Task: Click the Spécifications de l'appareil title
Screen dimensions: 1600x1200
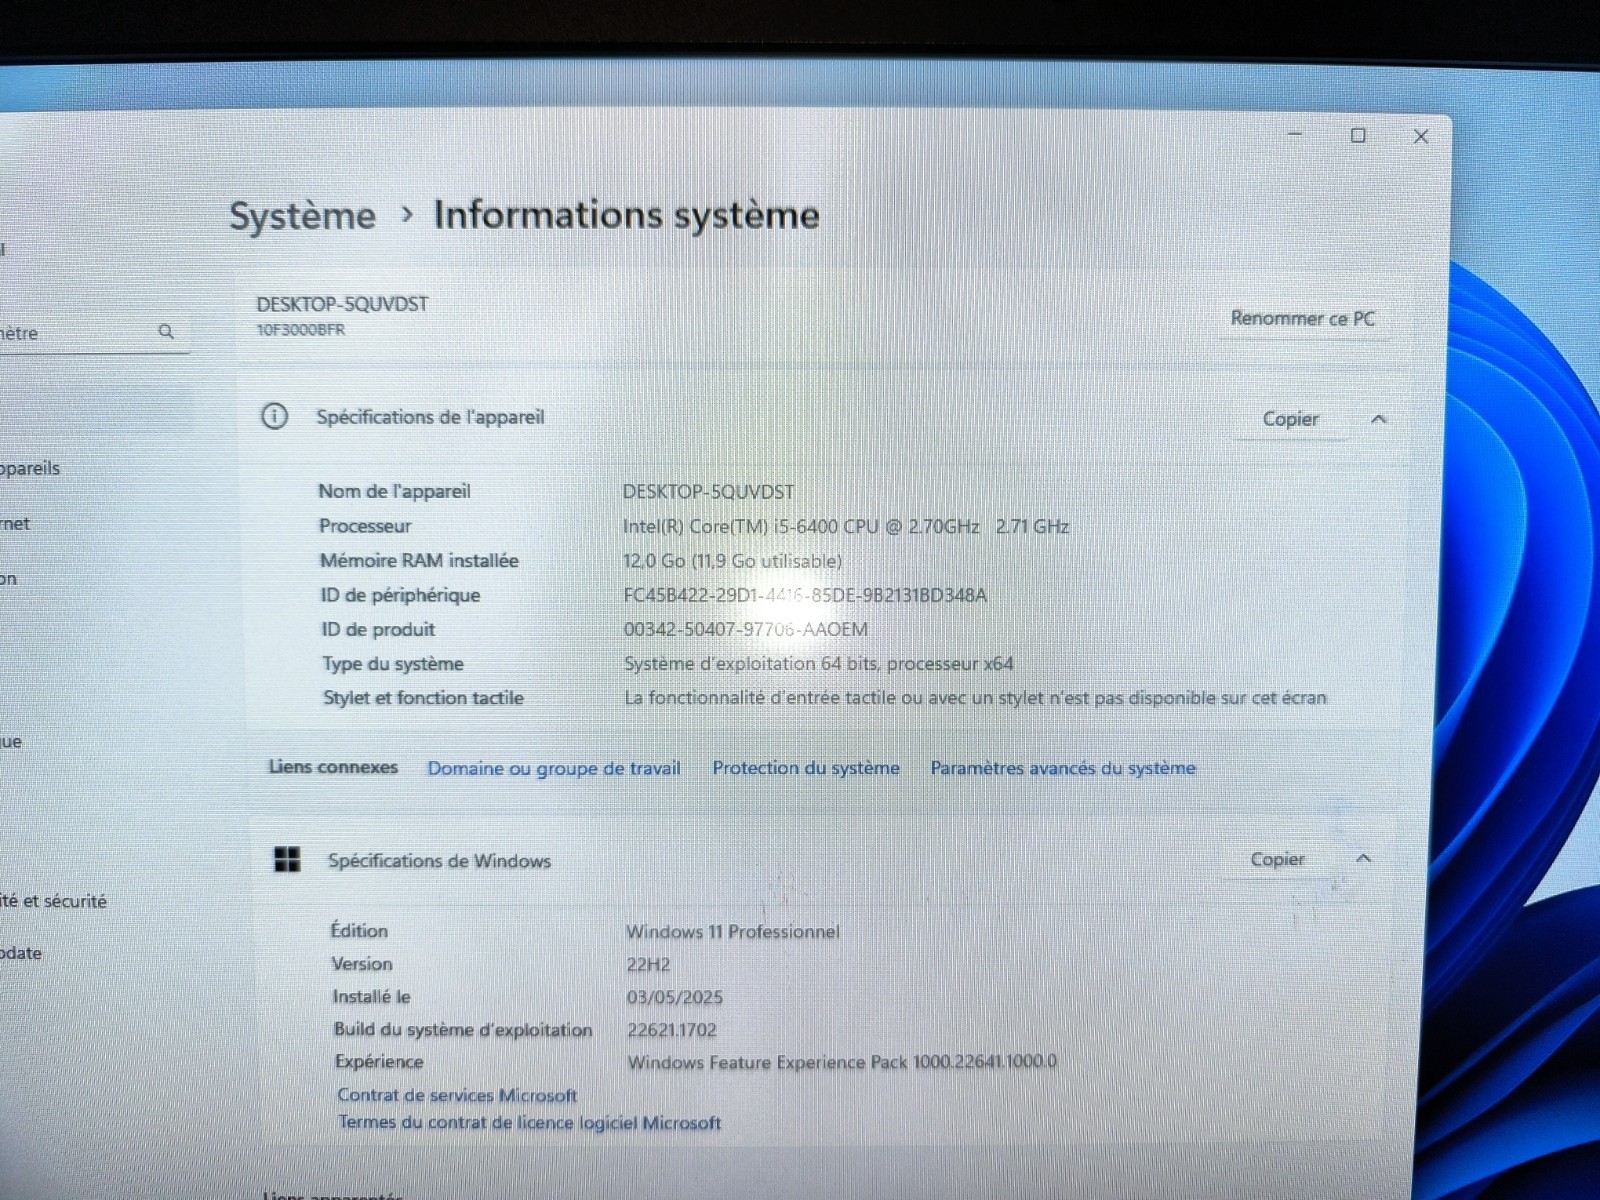Action: pos(430,417)
